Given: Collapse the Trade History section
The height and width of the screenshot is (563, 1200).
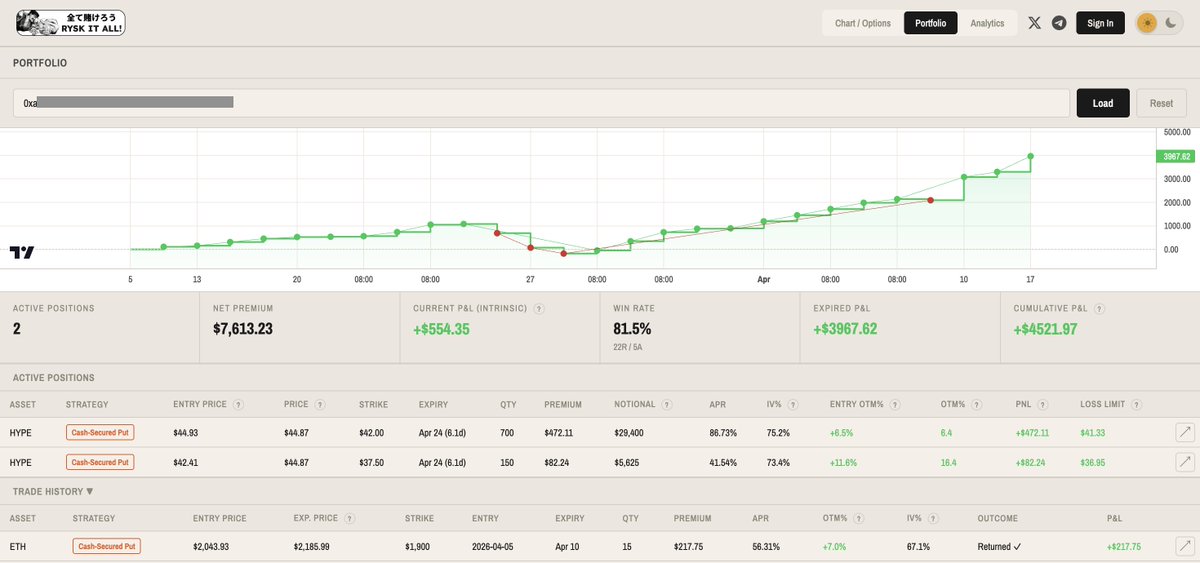Looking at the screenshot, I should tap(53, 491).
